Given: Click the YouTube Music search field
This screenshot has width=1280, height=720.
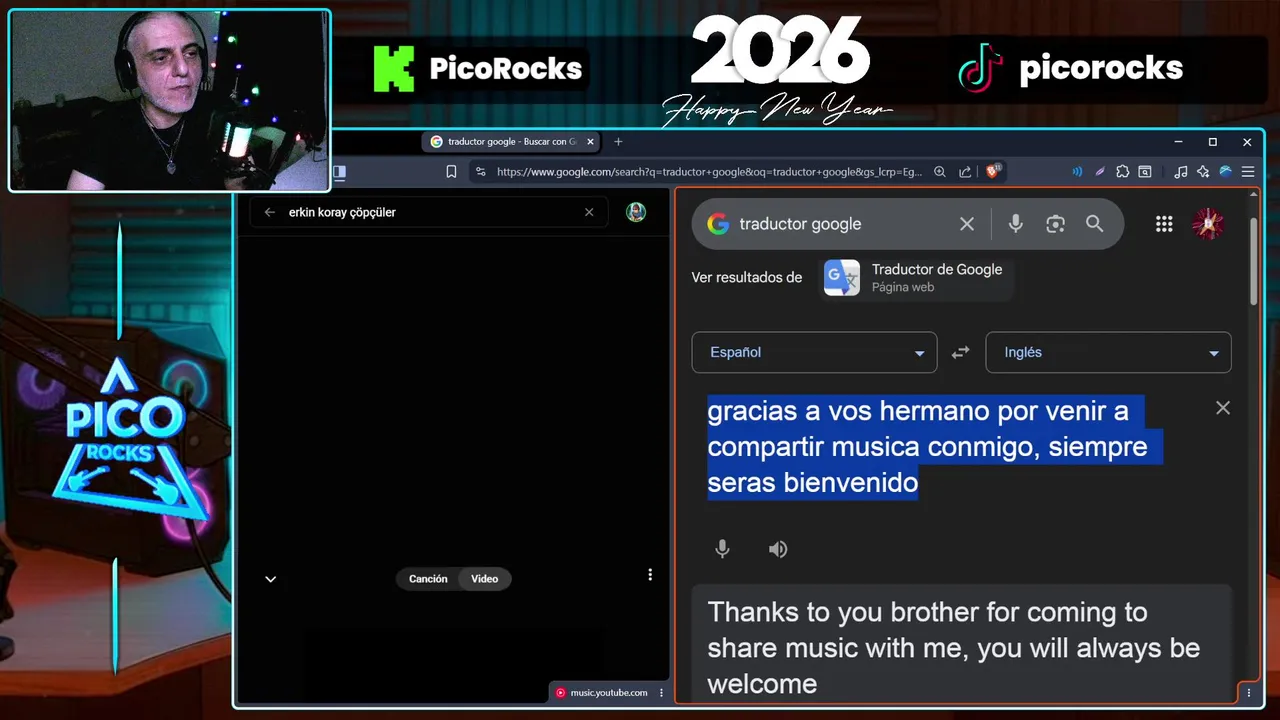Looking at the screenshot, I should pyautogui.click(x=430, y=212).
